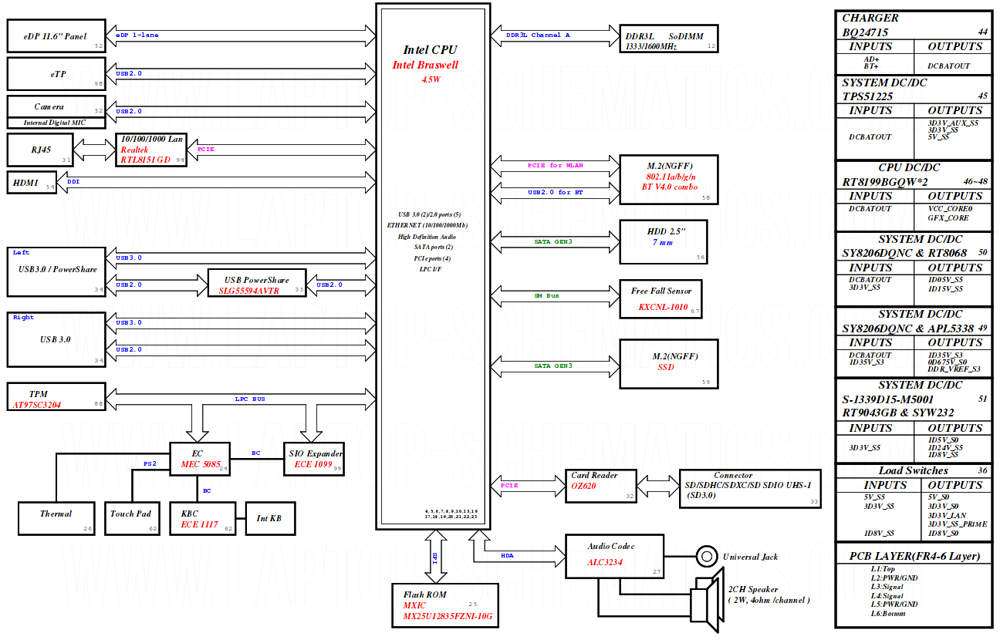The width and height of the screenshot is (1000, 640).
Task: Select the TPM AT97SC3204 block
Action: click(x=56, y=396)
